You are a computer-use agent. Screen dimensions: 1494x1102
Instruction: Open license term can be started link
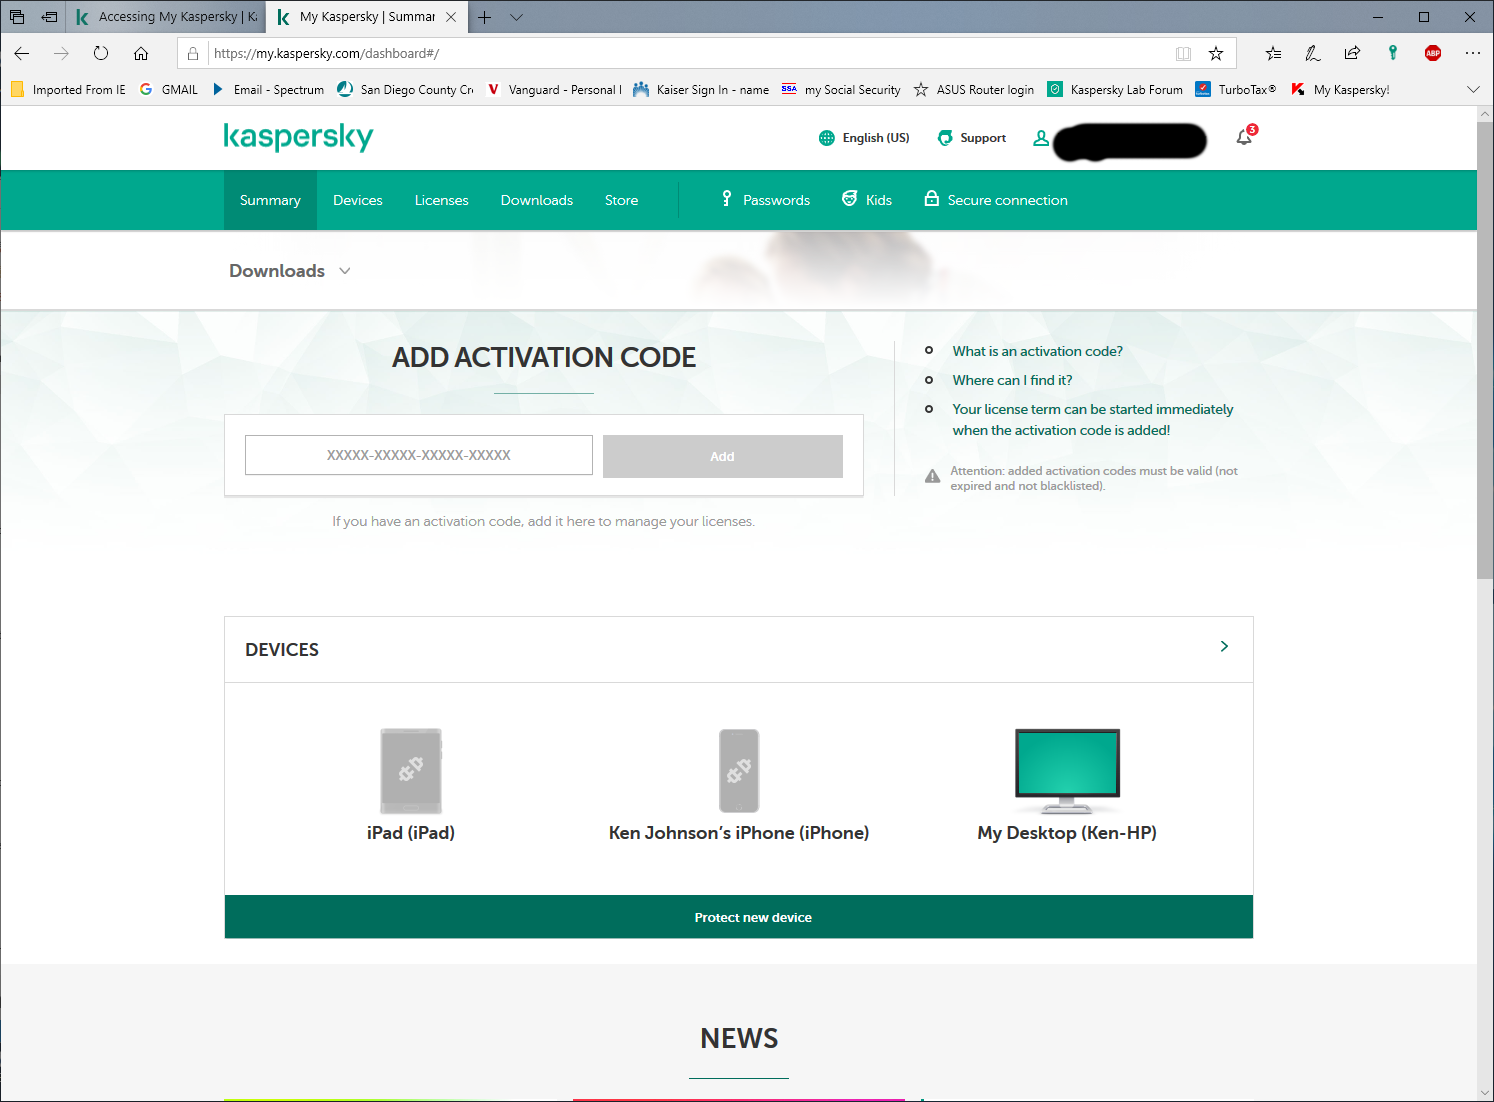click(1093, 419)
